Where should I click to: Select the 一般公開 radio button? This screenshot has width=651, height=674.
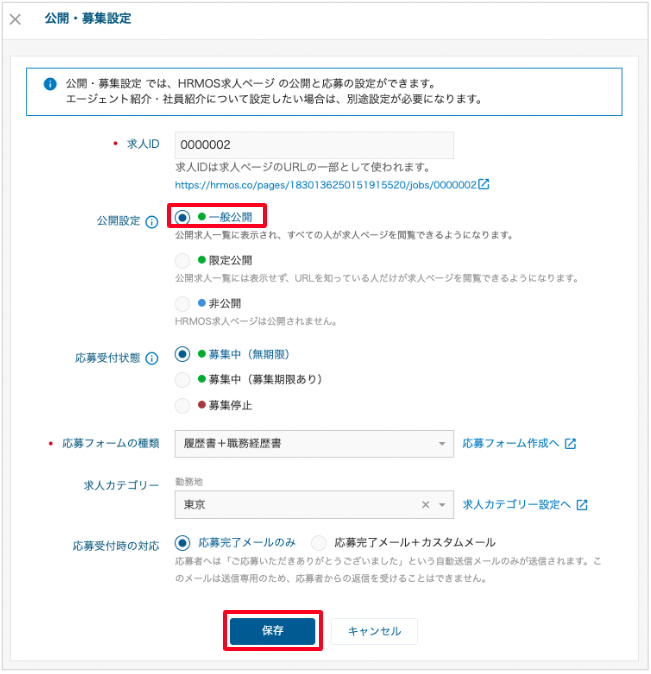182,217
